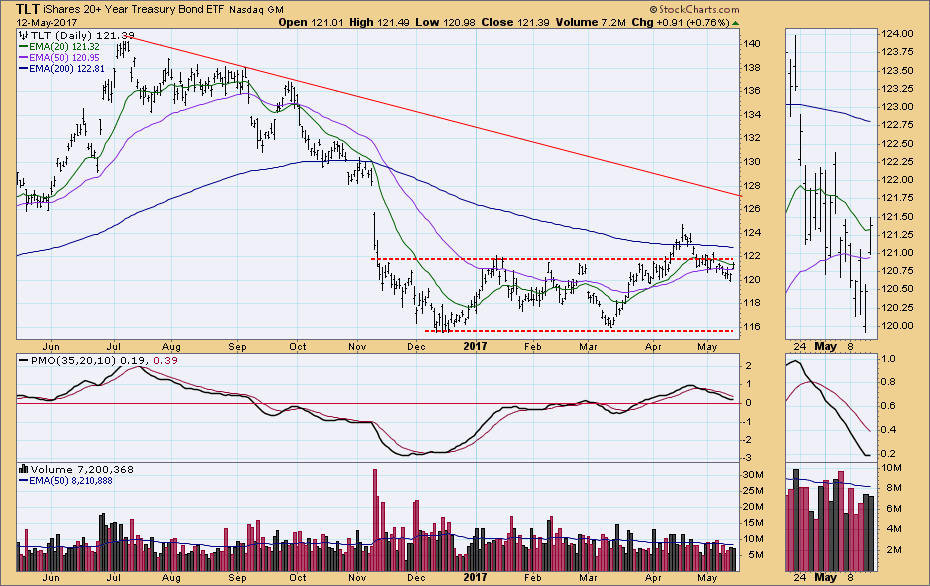930x586 pixels.
Task: Click the 30M volume axis label
Action: 753,475
